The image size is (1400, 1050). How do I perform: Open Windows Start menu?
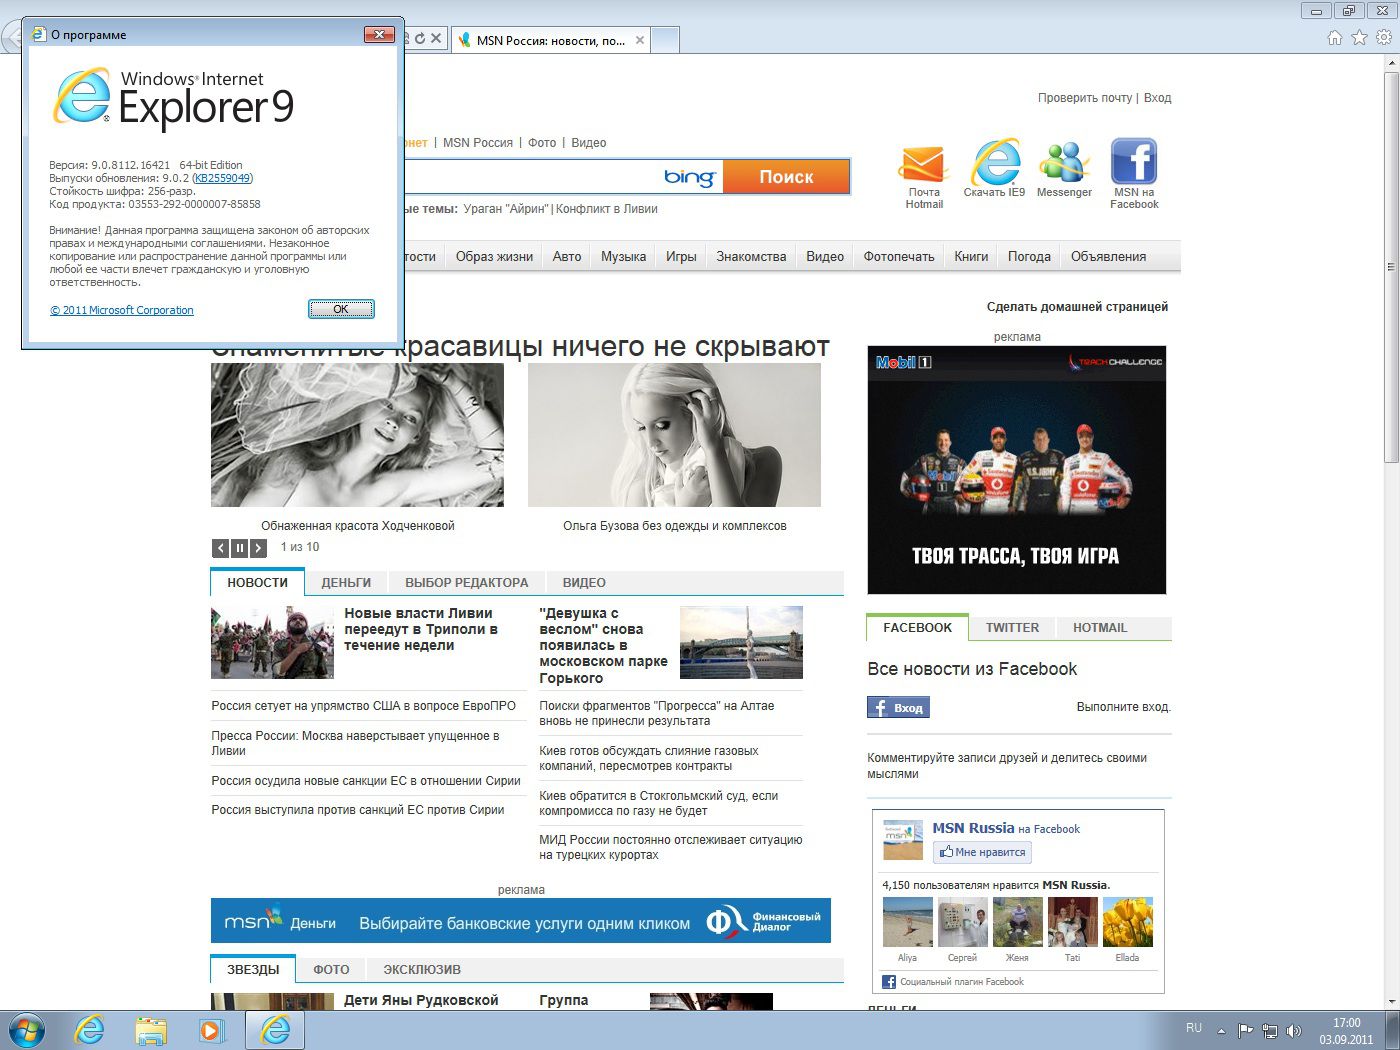[x=26, y=1030]
